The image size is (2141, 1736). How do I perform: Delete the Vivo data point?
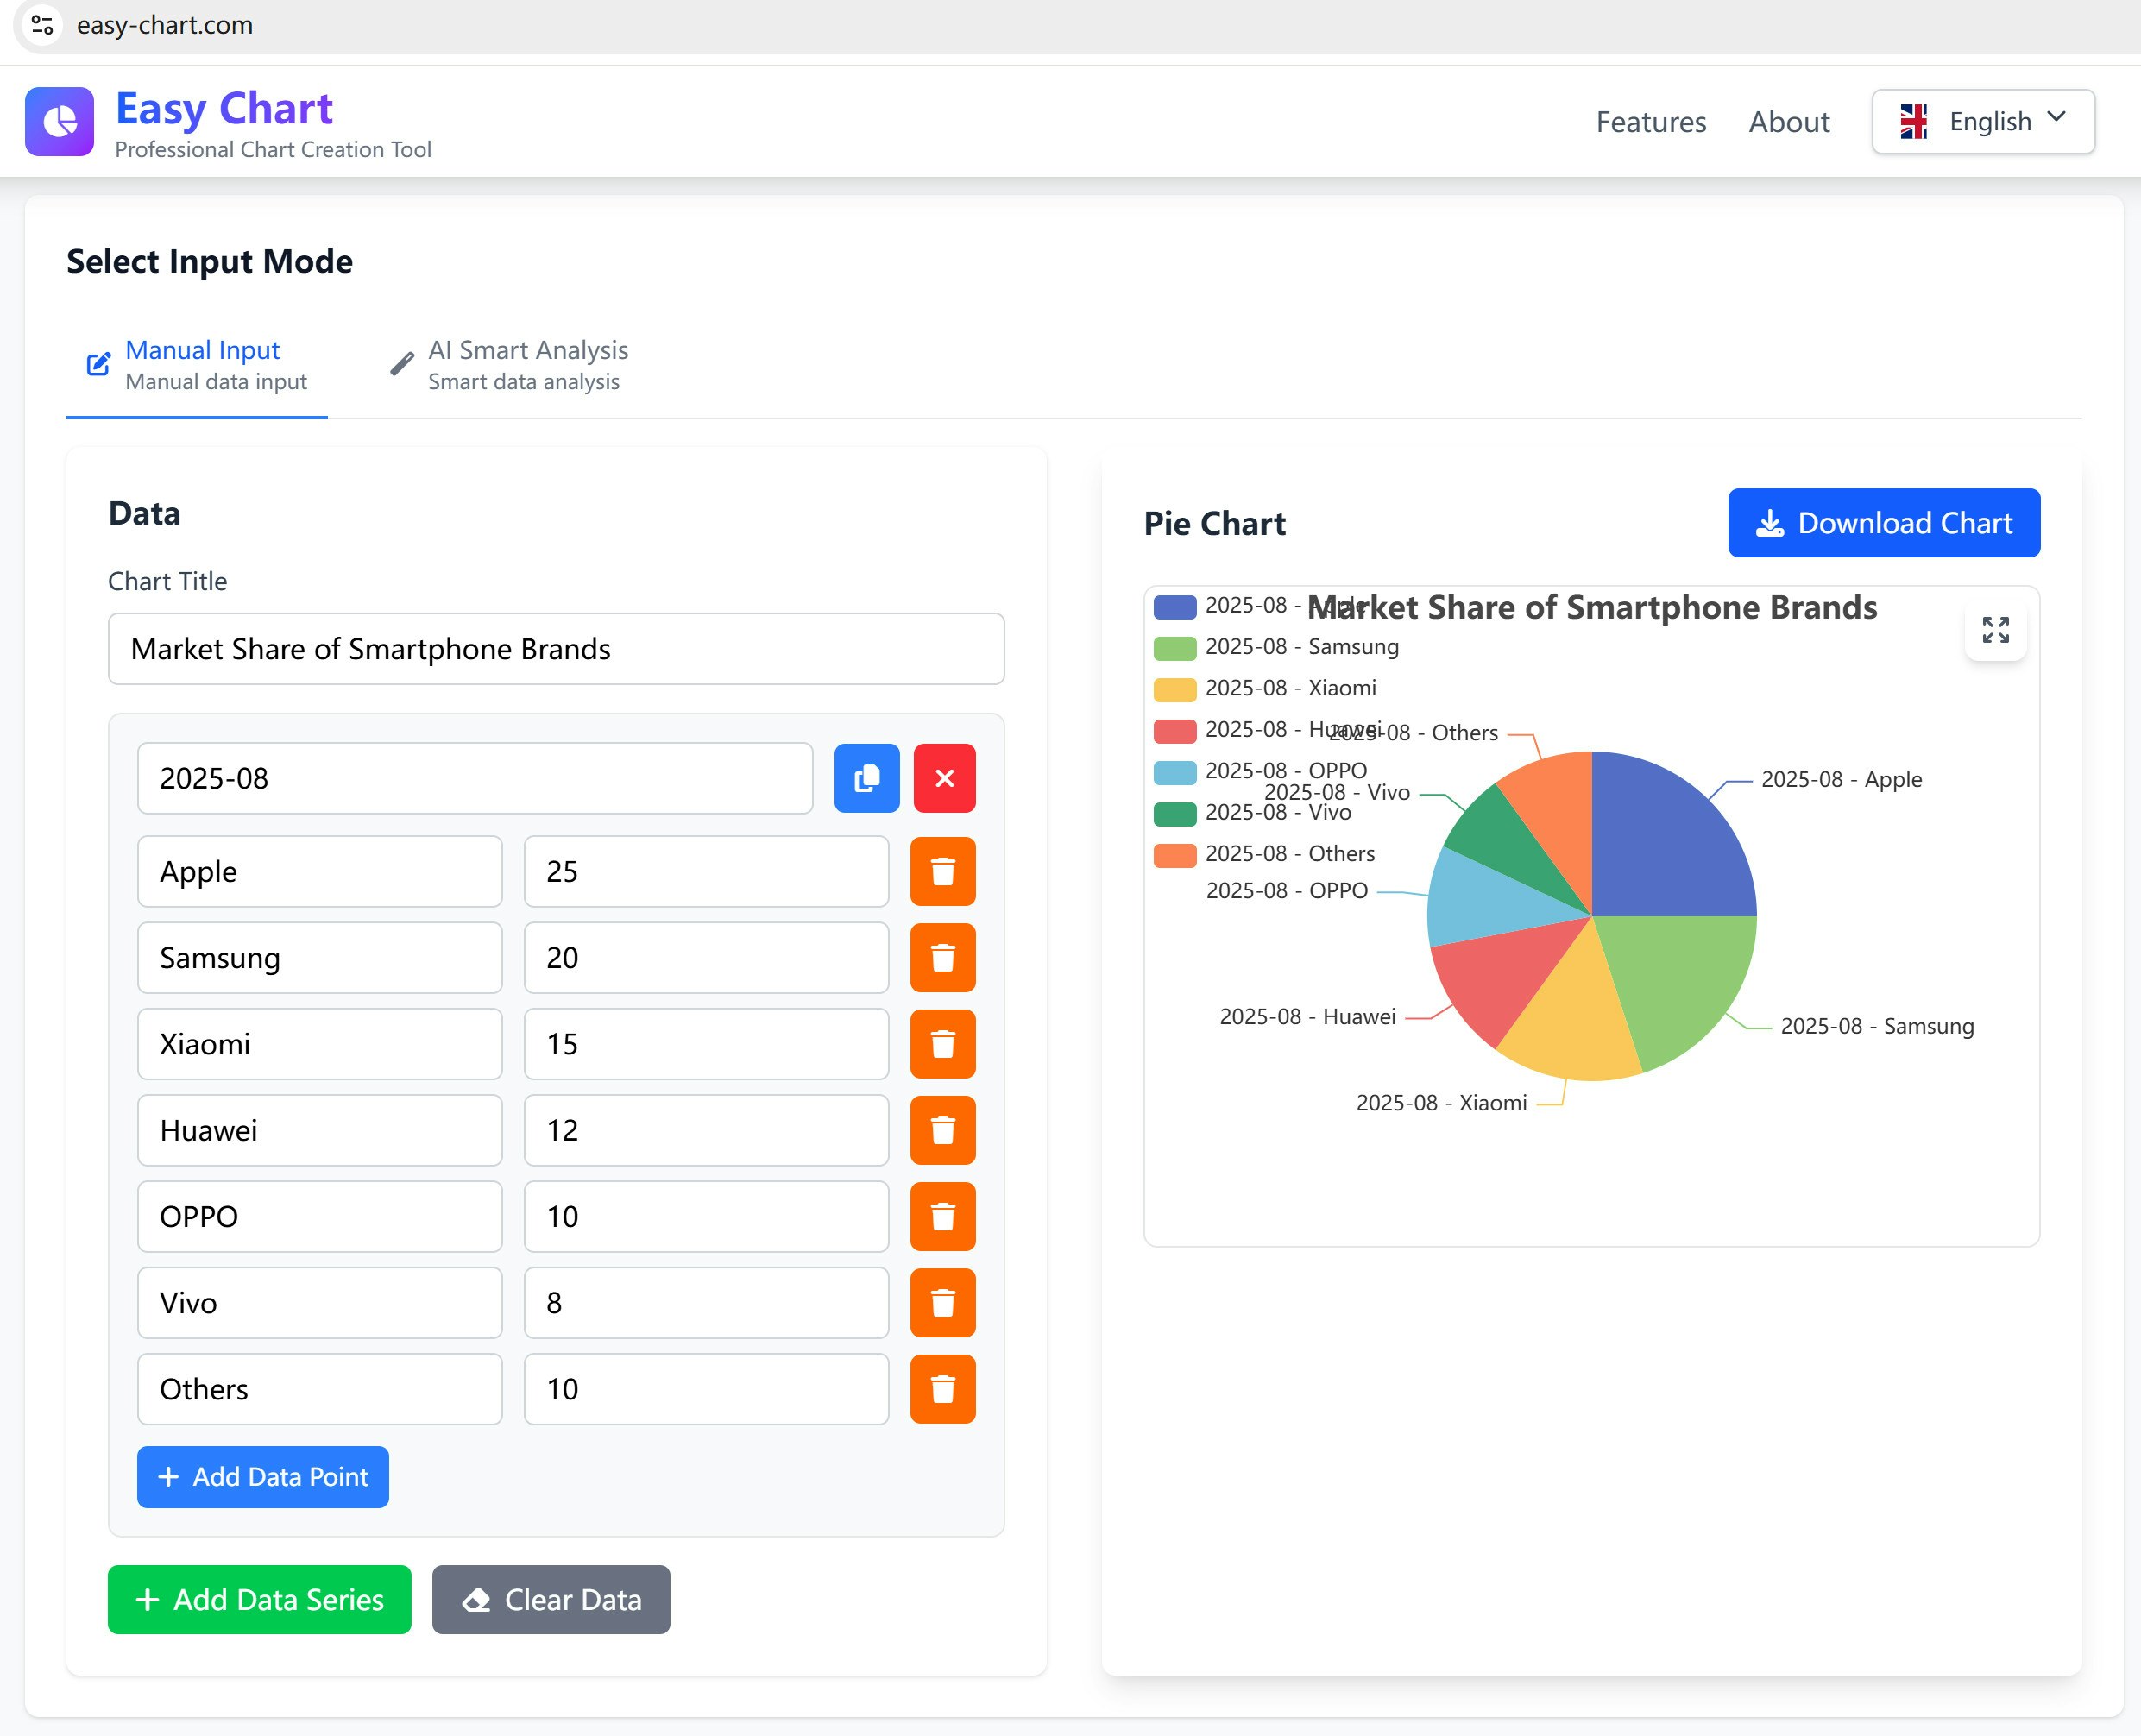coord(943,1302)
